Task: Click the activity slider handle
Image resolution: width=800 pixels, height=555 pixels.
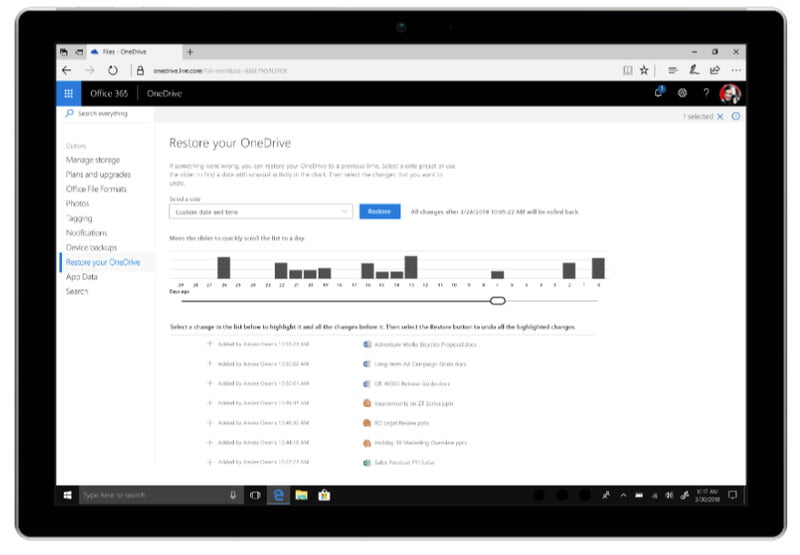Action: pos(498,300)
